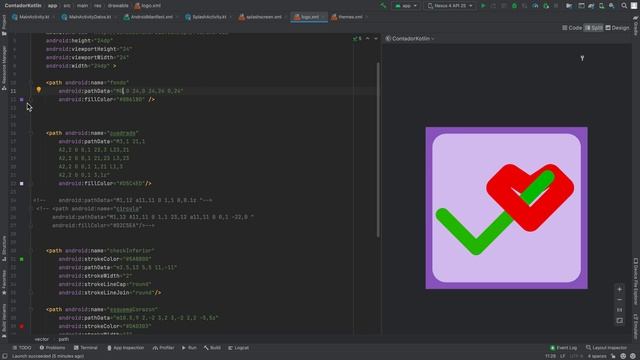This screenshot has width=640, height=360.
Task: Open the Gradle side panel
Action: (x=636, y=25)
